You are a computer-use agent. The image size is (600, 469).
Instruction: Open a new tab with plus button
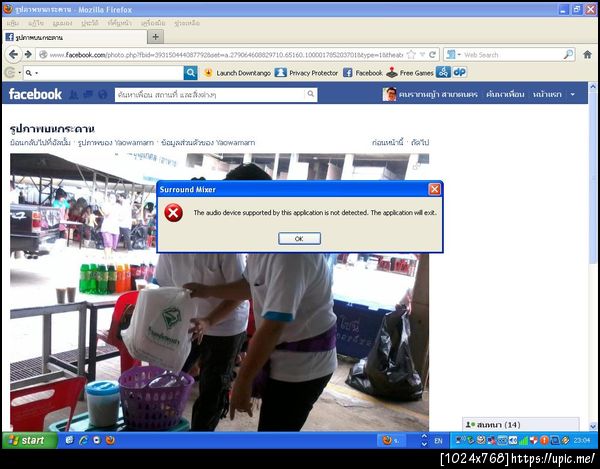156,37
